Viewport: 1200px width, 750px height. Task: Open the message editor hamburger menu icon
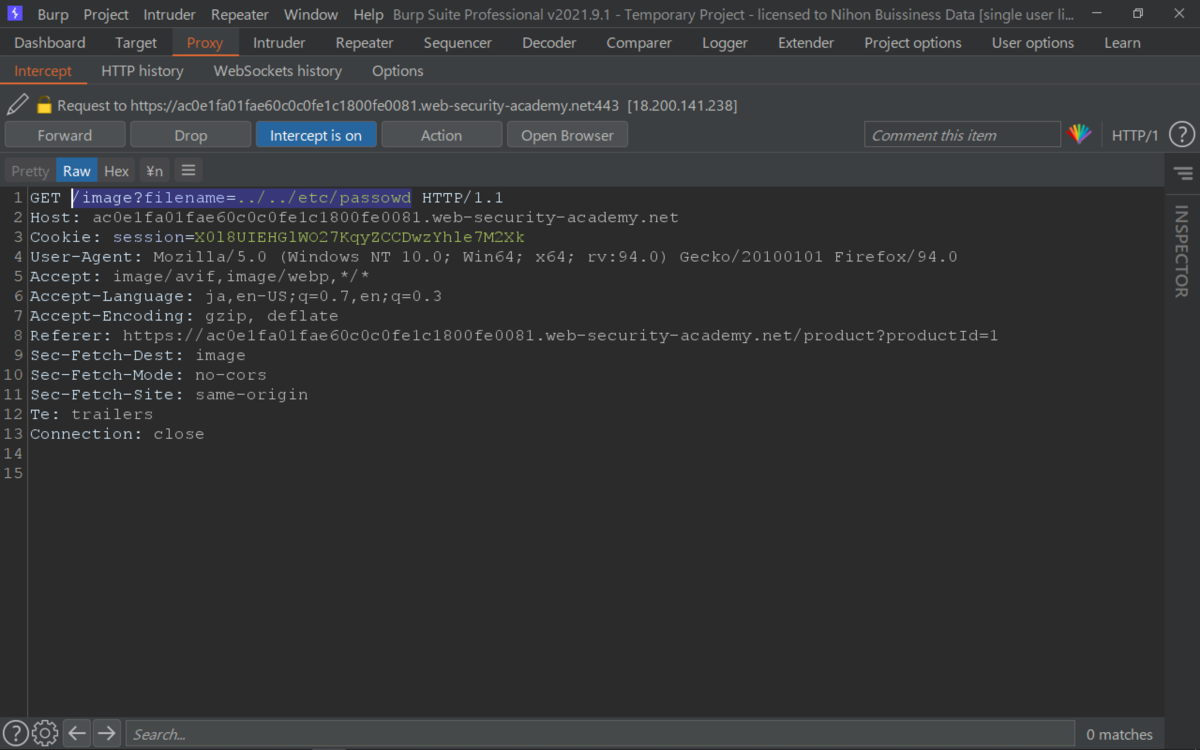188,171
